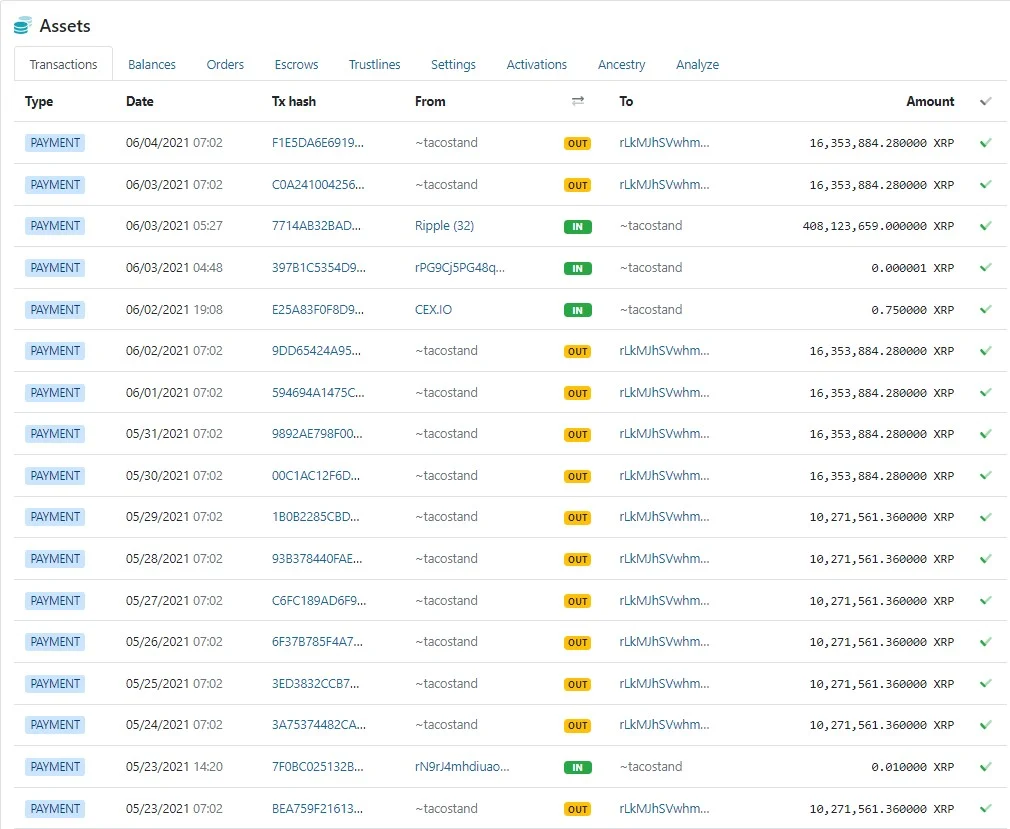Click the direction arrows column header icon
Viewport: 1010px width, 829px height.
(x=578, y=101)
